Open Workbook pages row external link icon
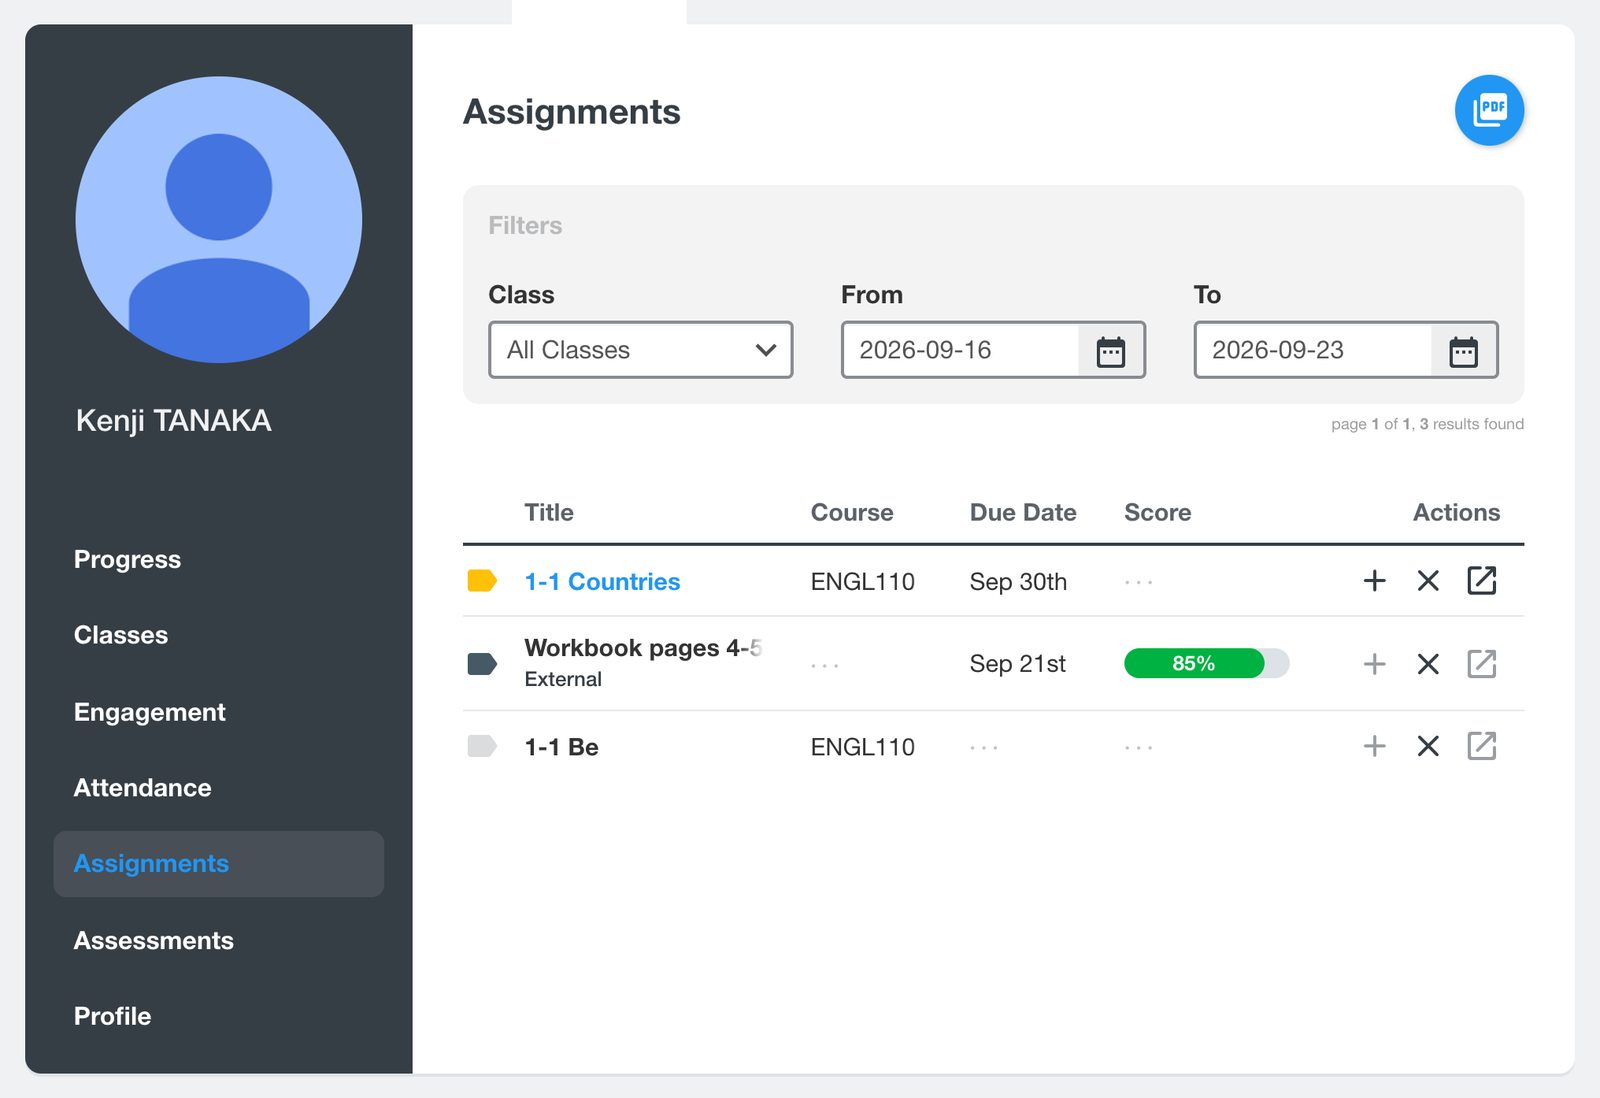Screen dimensions: 1600x1098 pyautogui.click(x=1481, y=663)
